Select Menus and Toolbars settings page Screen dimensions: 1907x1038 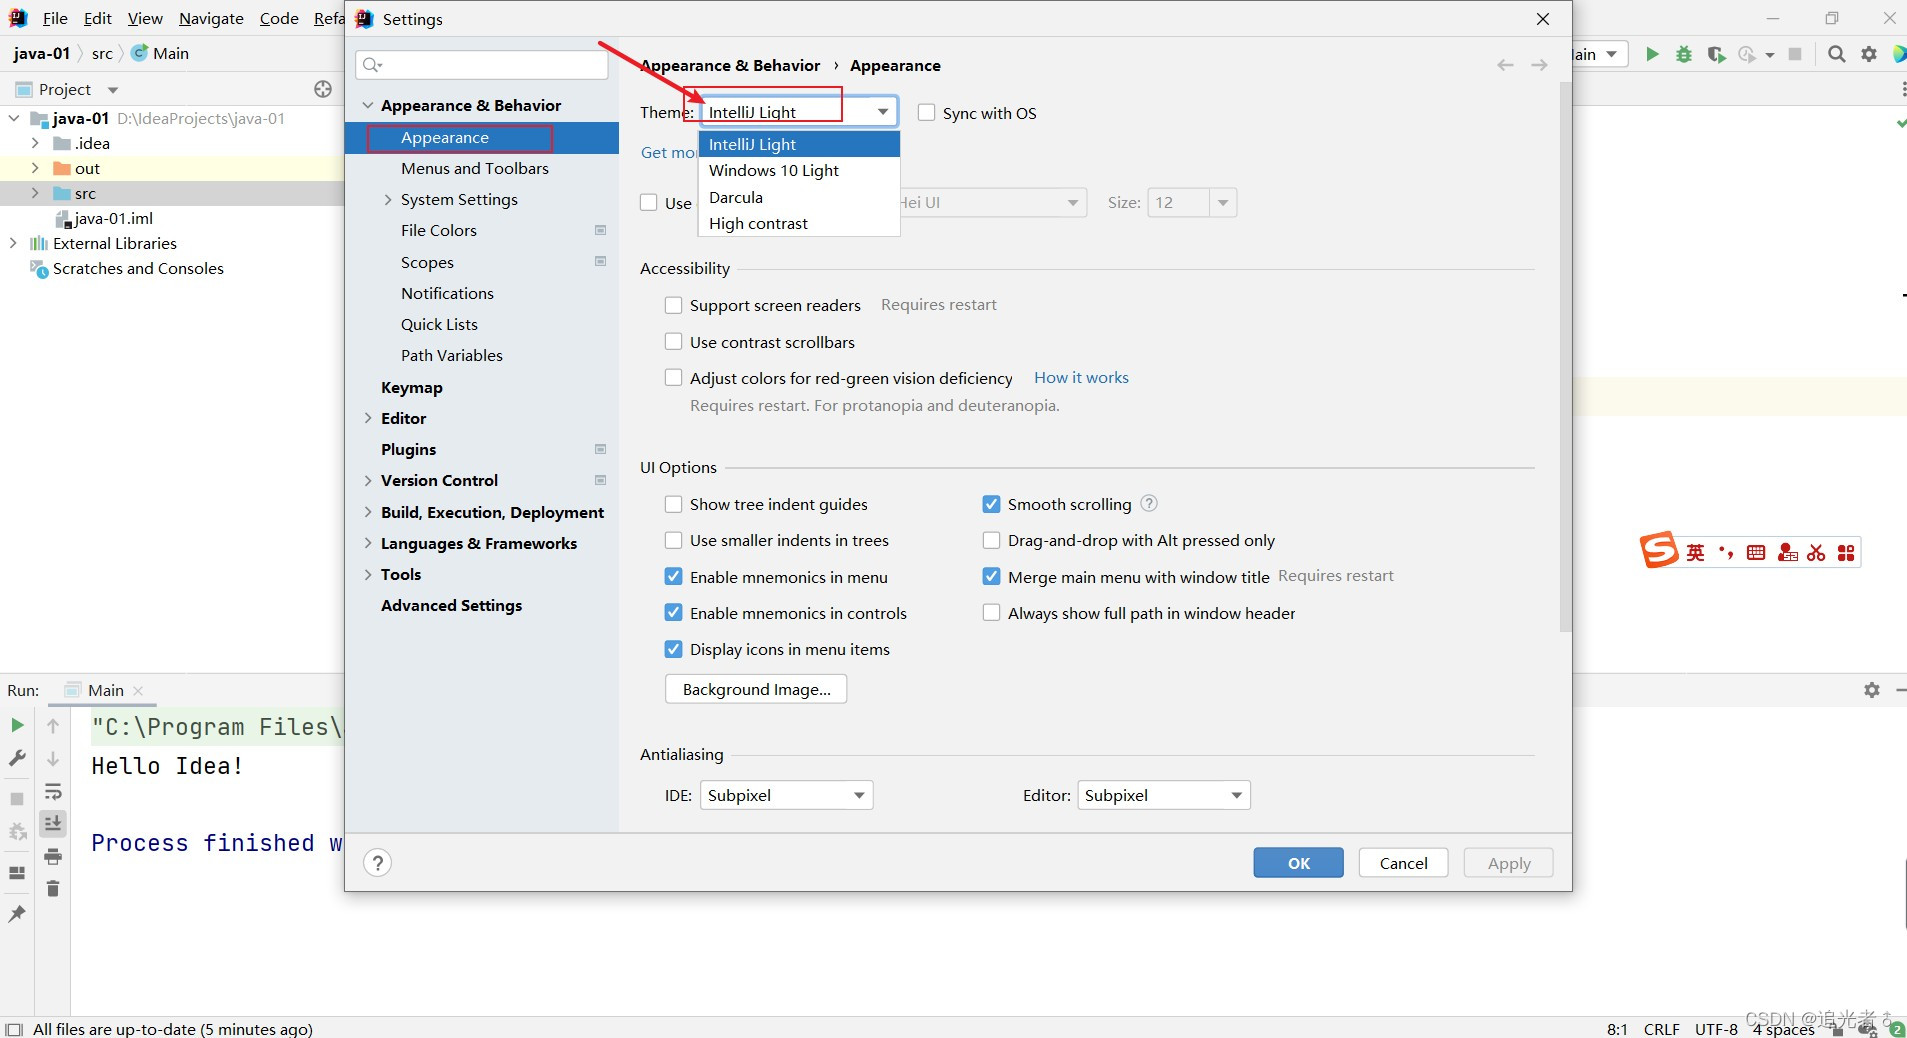(x=475, y=169)
